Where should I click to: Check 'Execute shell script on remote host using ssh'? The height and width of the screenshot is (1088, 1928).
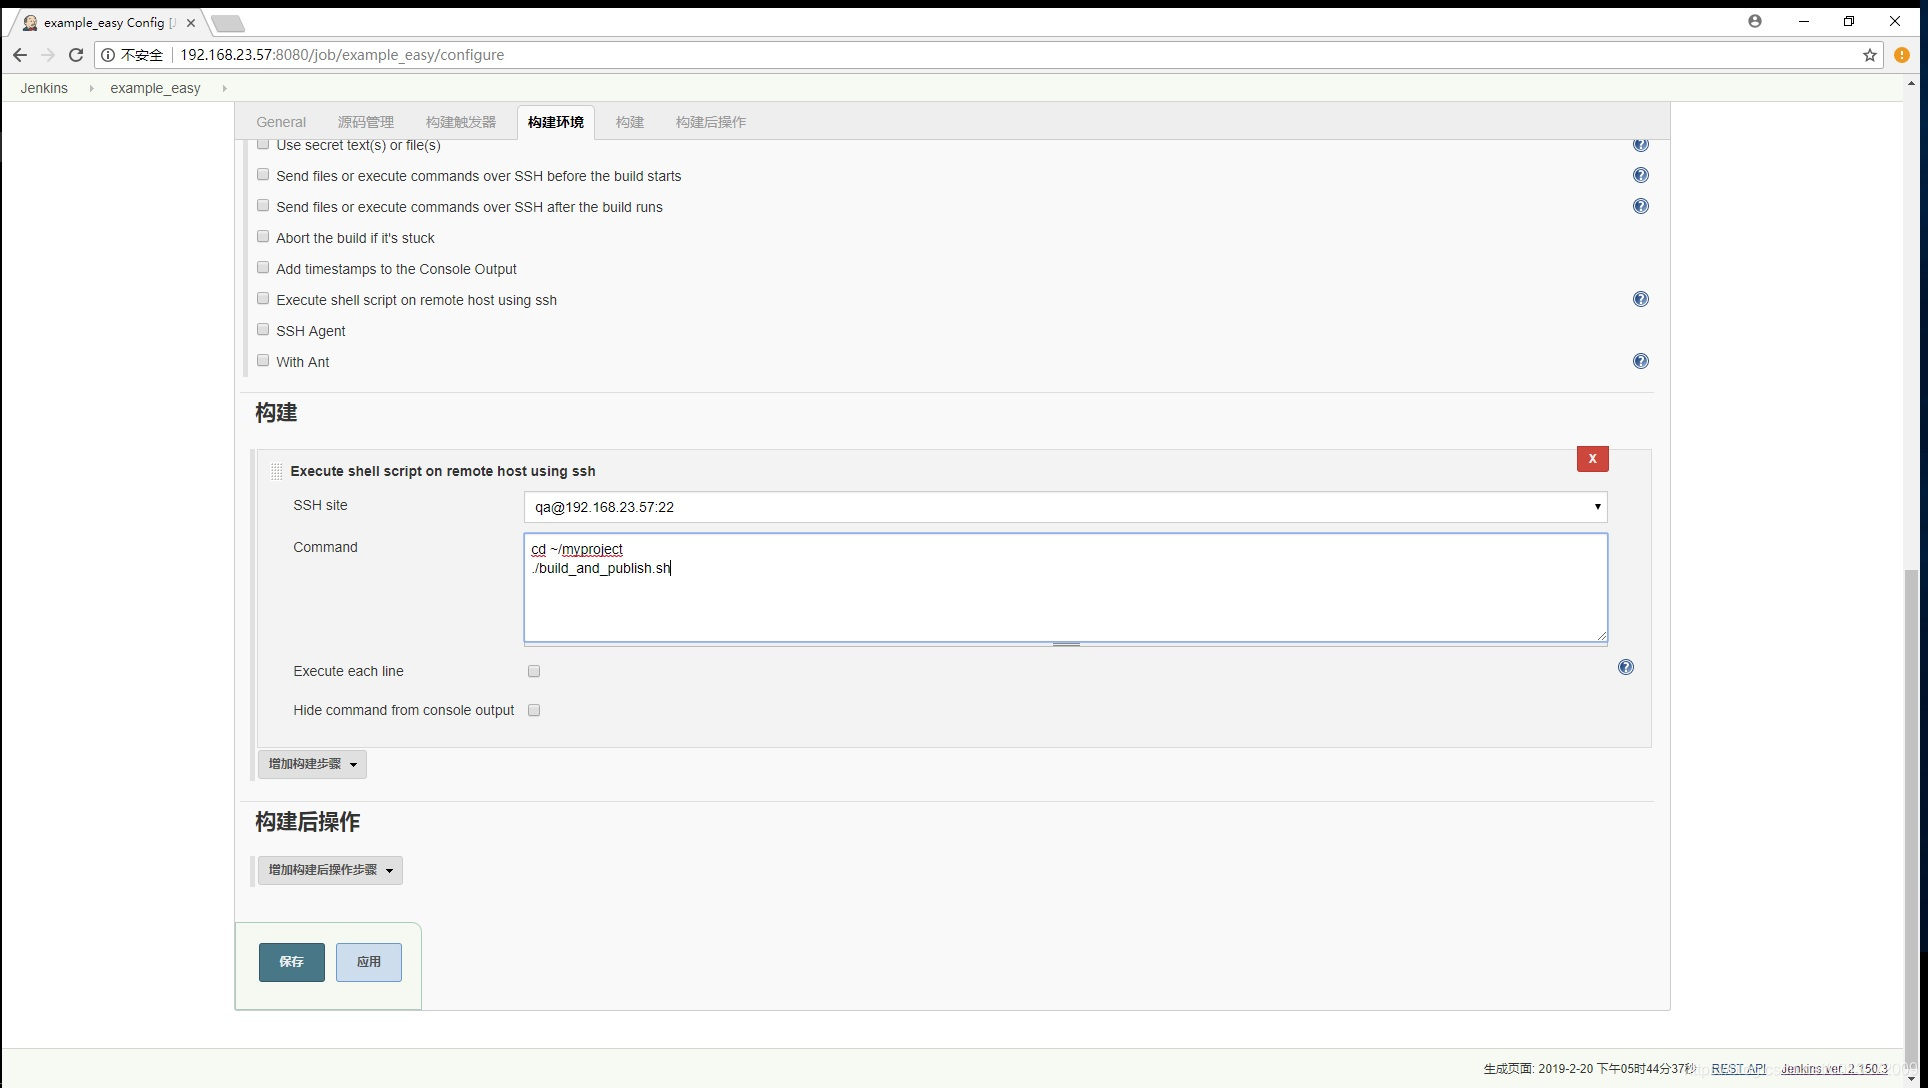[263, 298]
